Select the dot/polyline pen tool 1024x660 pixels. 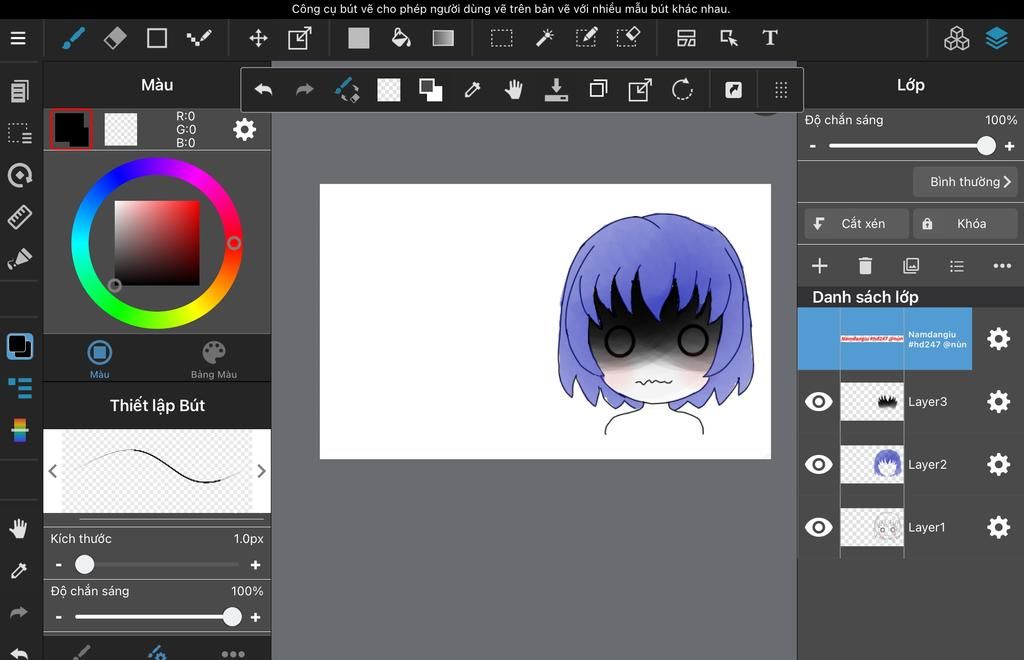(199, 39)
